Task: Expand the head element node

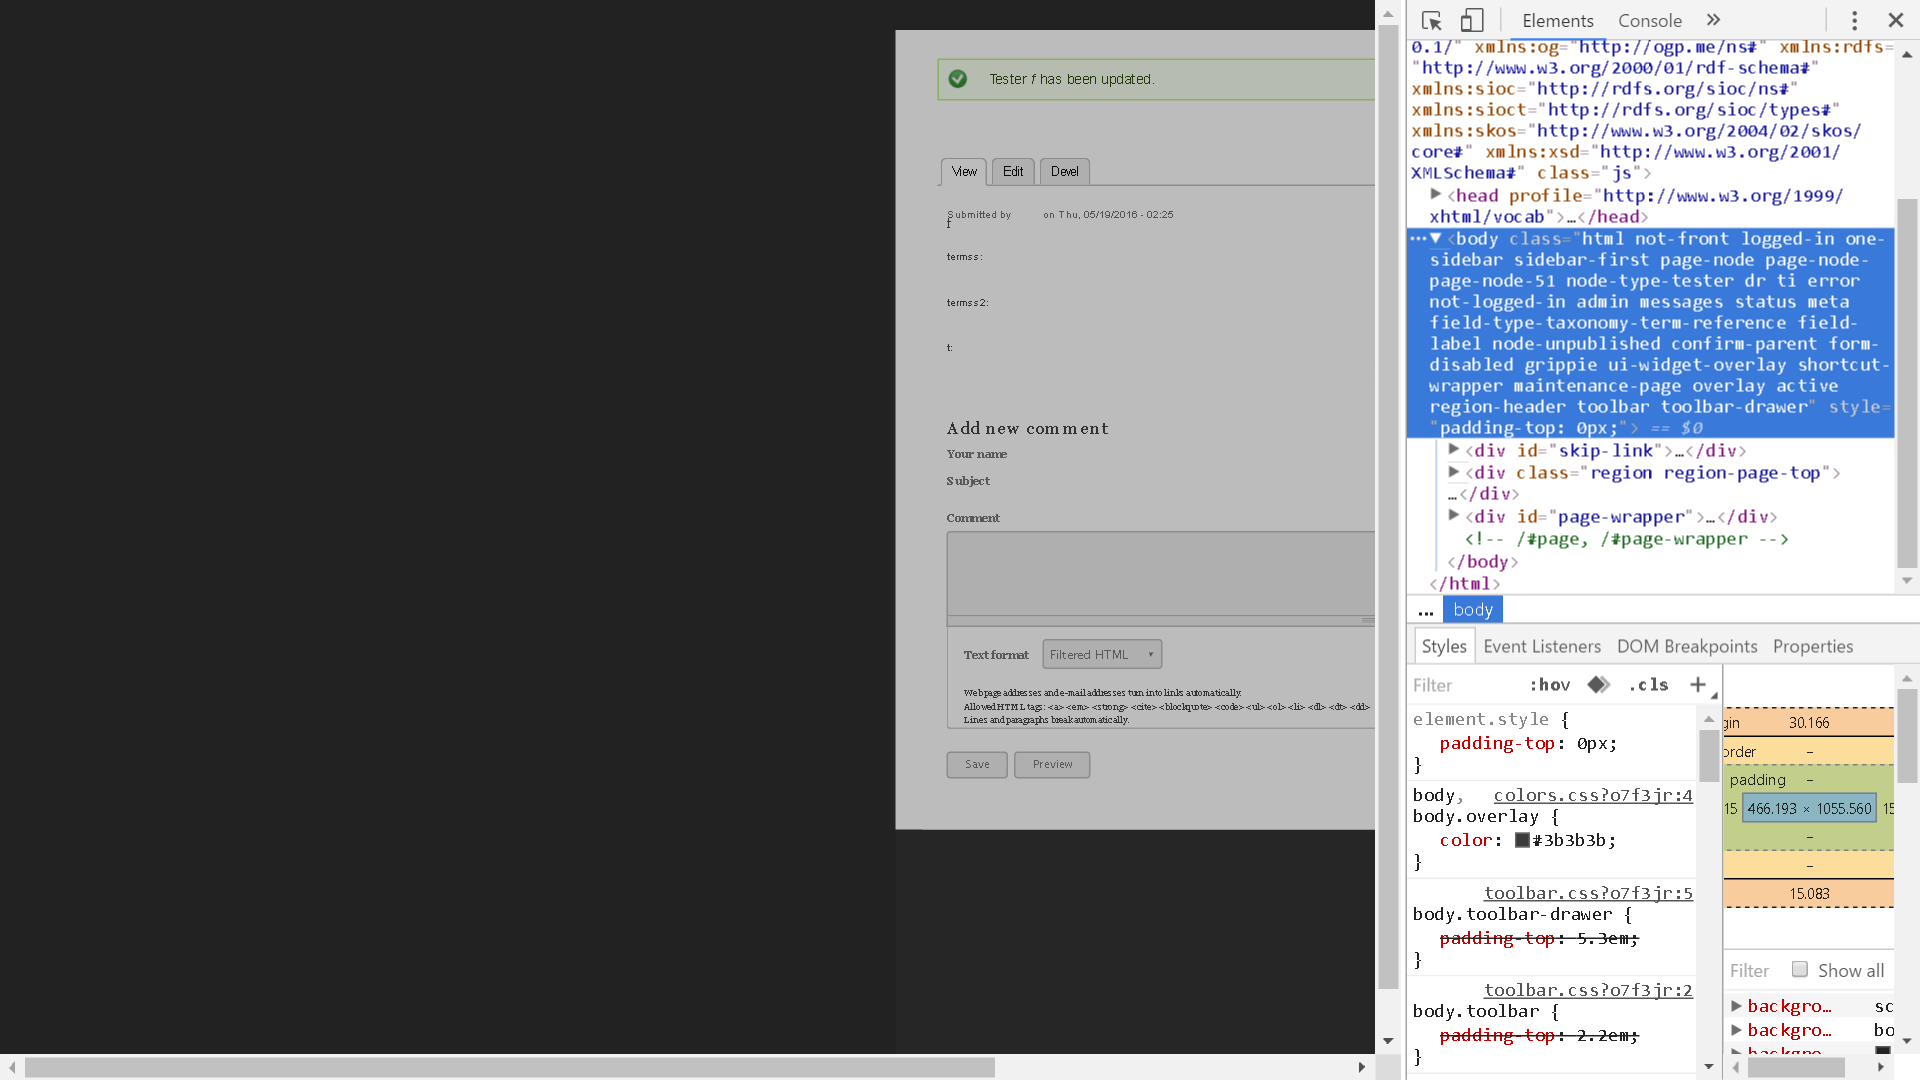Action: pyautogui.click(x=1436, y=195)
